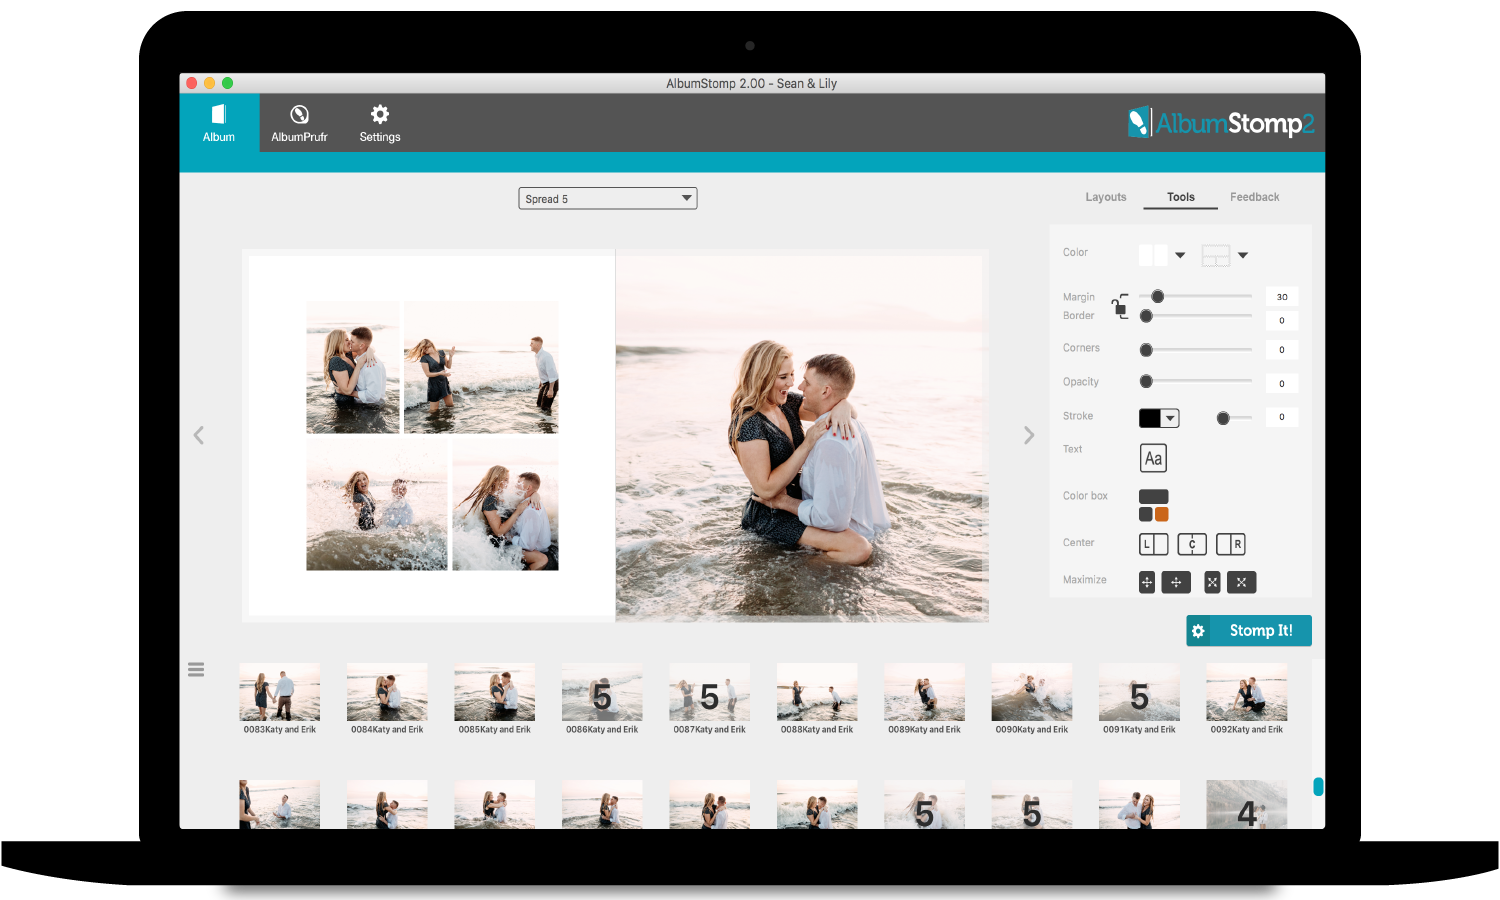The width and height of the screenshot is (1500, 900).
Task: Open the AlbumPrufr section
Action: 299,123
